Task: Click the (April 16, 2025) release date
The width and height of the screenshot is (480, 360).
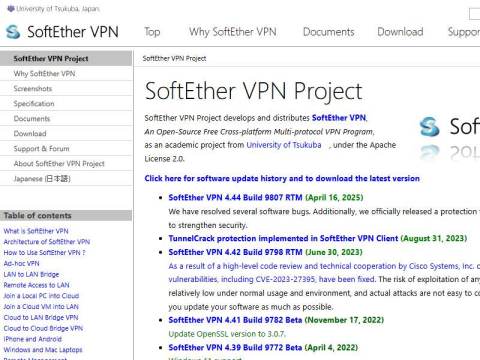Action: pyautogui.click(x=334, y=197)
